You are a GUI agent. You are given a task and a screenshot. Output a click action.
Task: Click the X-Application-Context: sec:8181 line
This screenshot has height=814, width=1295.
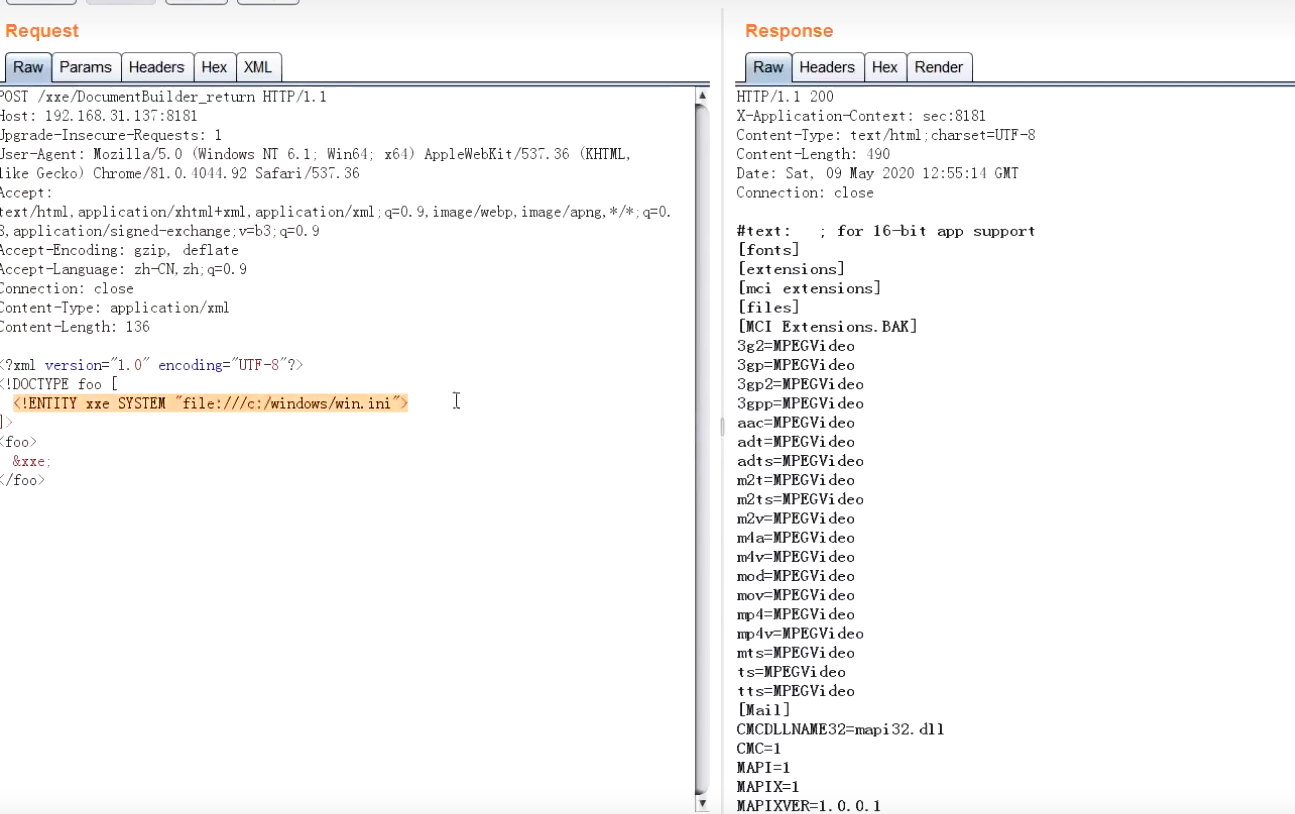click(x=861, y=116)
